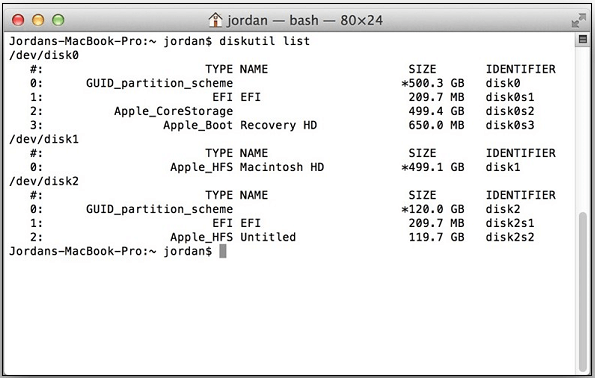The width and height of the screenshot is (595, 378).
Task: Click identifier 'disk0s3'
Action: click(510, 125)
